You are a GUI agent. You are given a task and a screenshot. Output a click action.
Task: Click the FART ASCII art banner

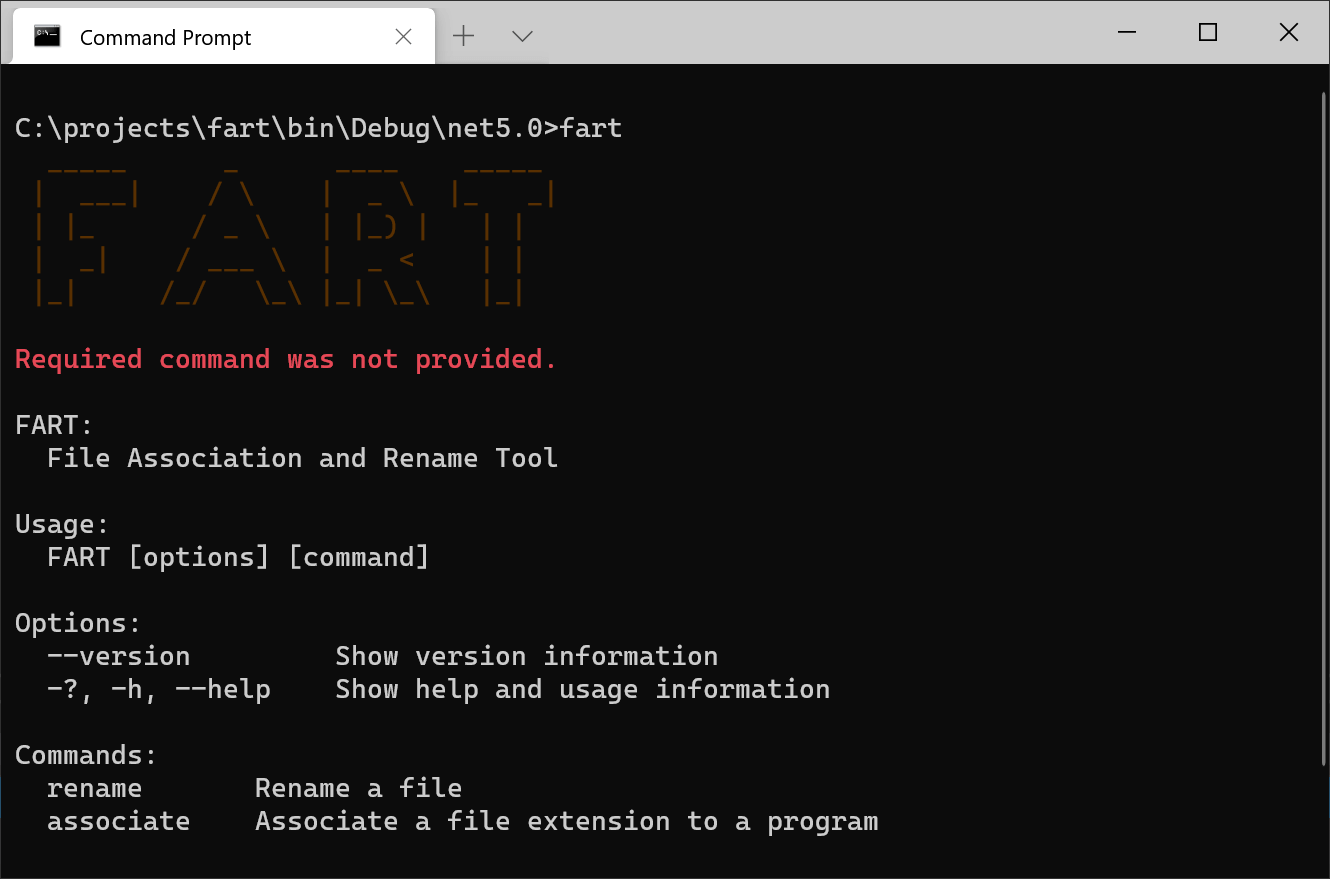point(294,237)
